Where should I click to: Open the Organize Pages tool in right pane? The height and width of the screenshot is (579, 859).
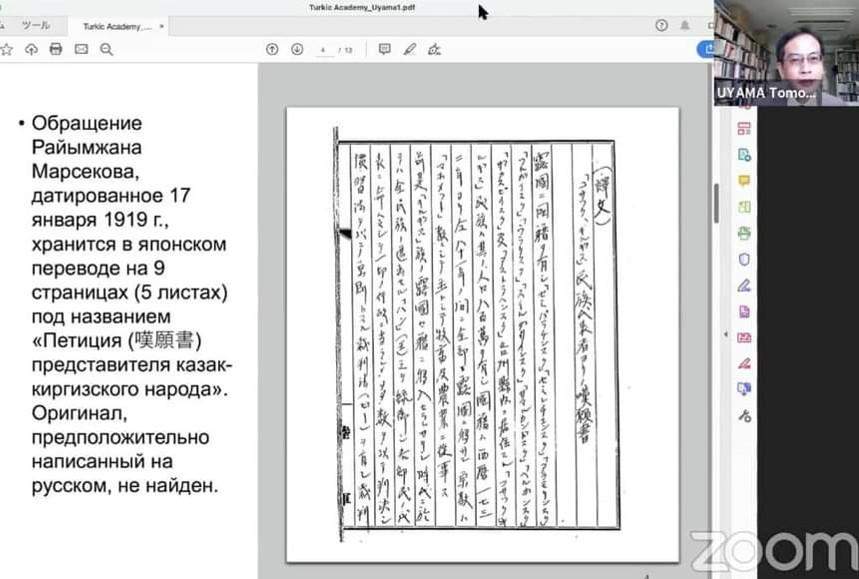click(741, 128)
